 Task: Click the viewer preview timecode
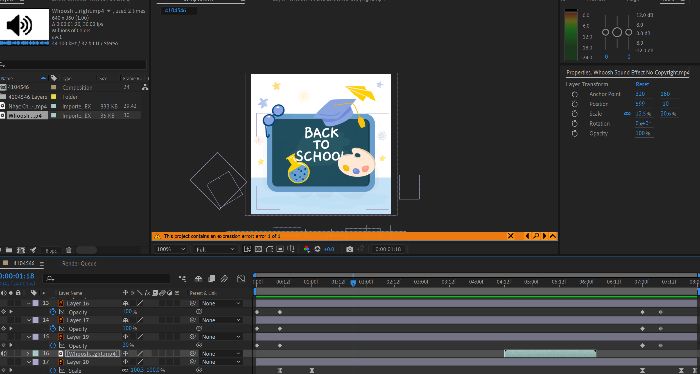(x=388, y=249)
